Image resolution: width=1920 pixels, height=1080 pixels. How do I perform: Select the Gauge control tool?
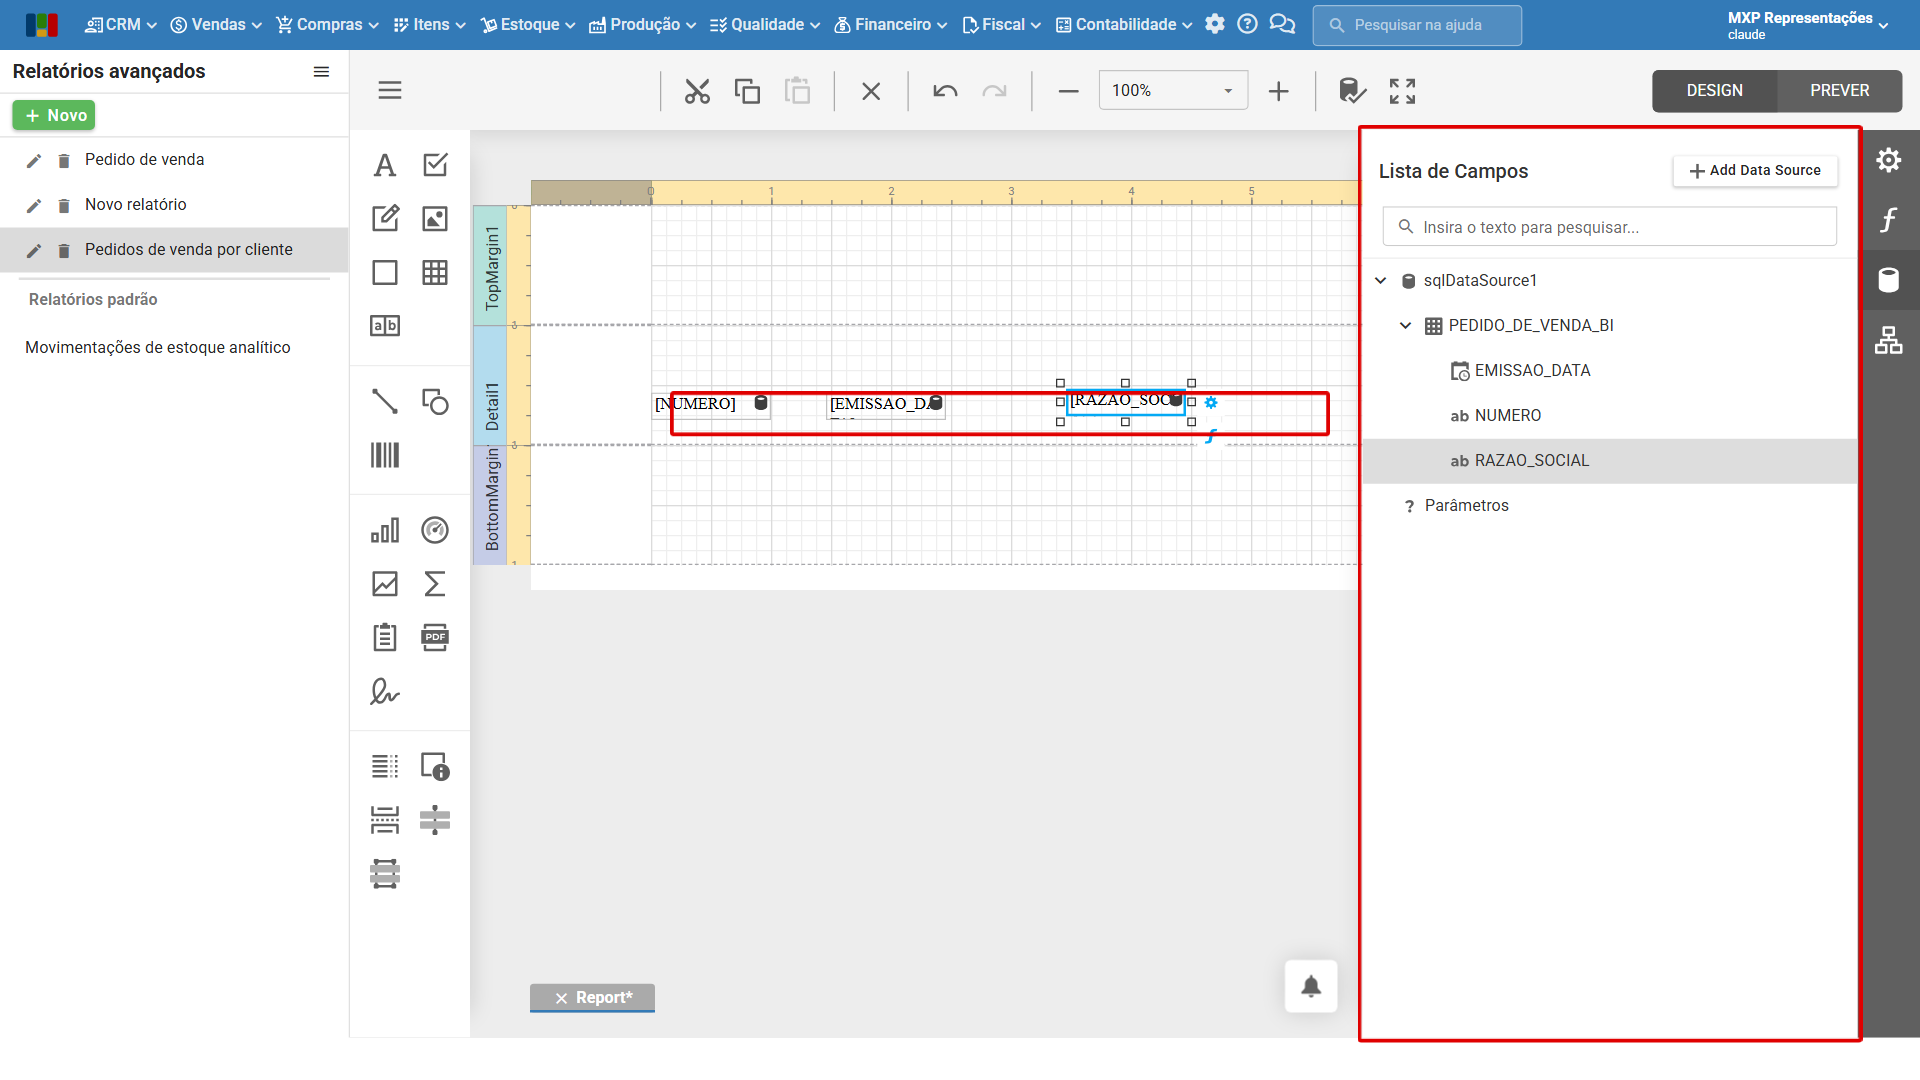(435, 530)
